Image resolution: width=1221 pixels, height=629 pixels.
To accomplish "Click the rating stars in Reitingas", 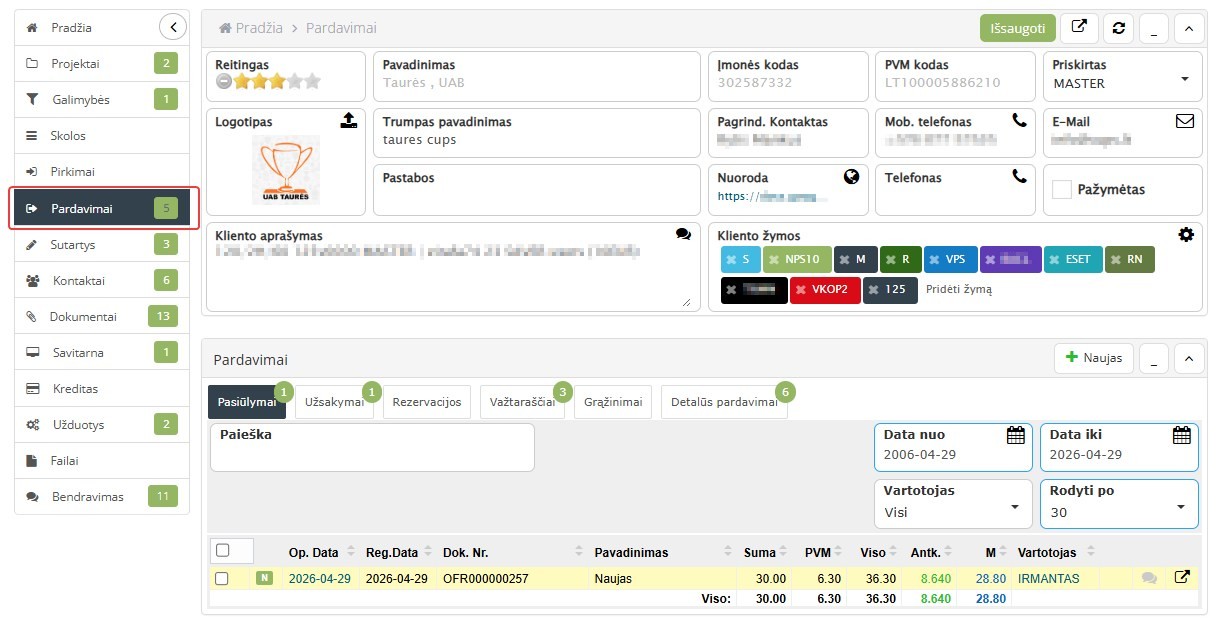I will 278,83.
